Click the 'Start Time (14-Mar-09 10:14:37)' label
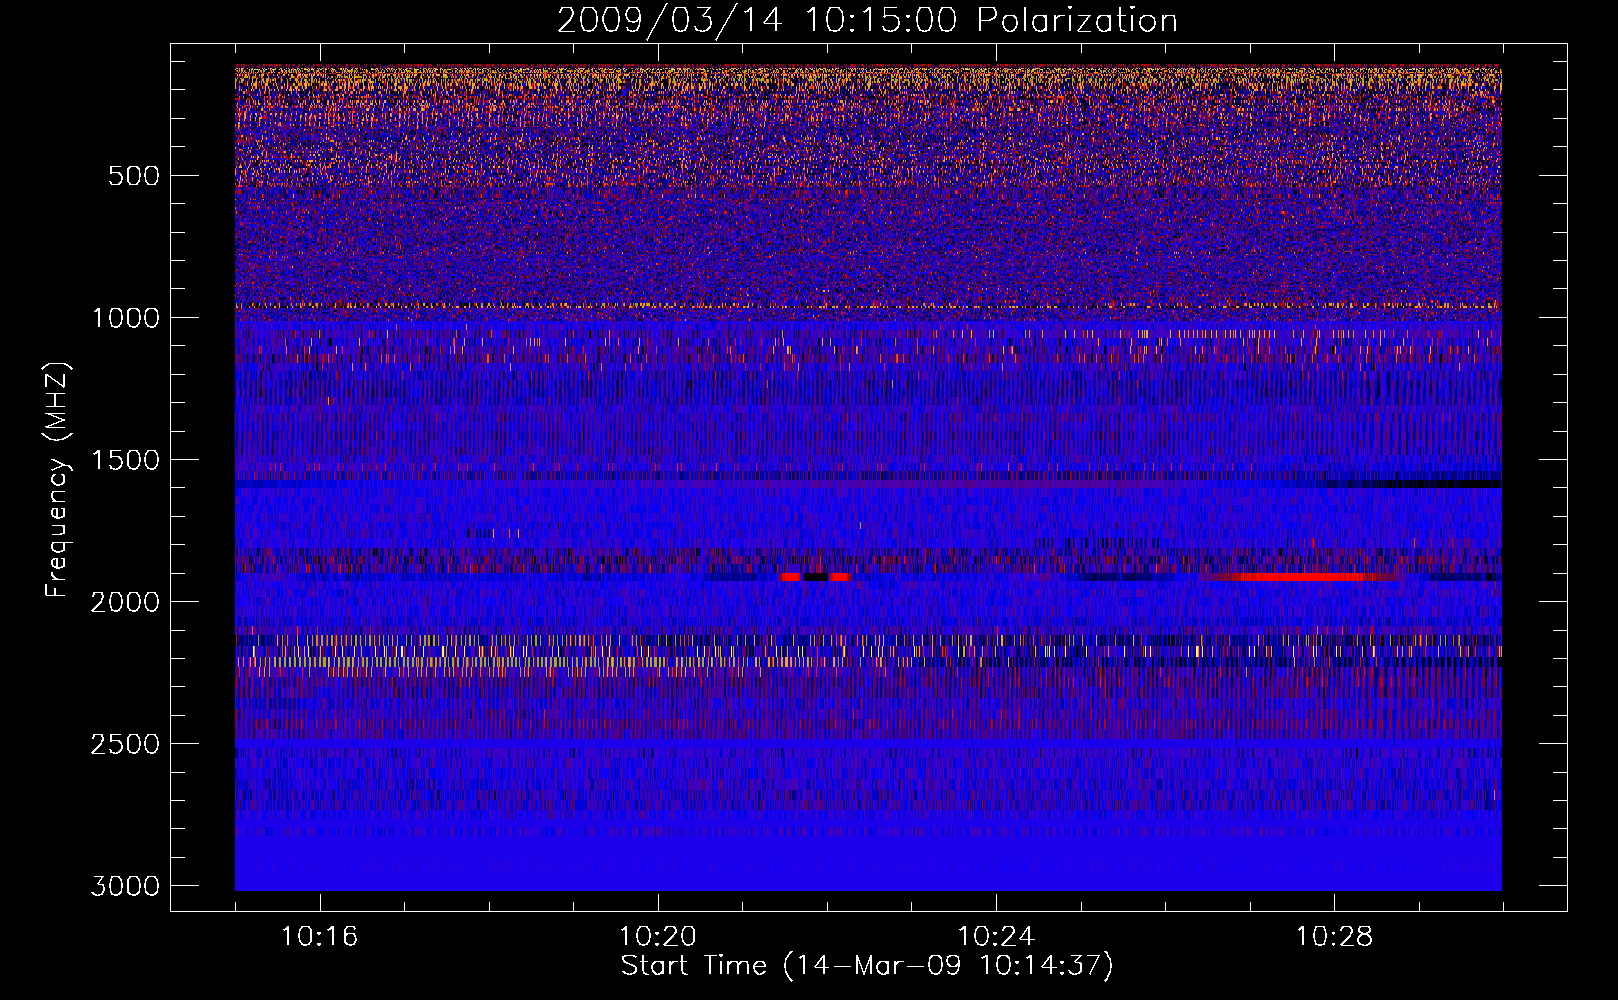The width and height of the screenshot is (1618, 1000). 867,966
